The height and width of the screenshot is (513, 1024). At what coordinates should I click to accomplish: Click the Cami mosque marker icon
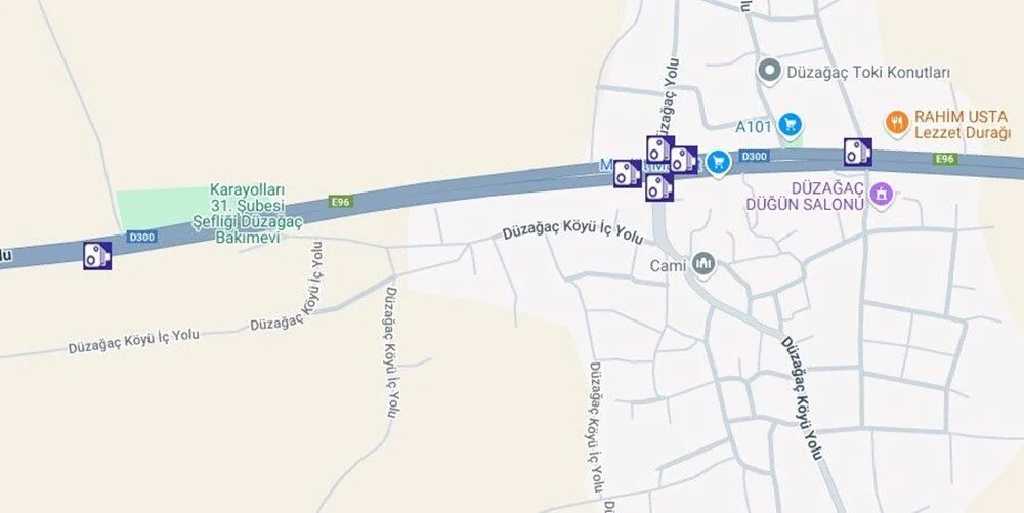pos(703,264)
